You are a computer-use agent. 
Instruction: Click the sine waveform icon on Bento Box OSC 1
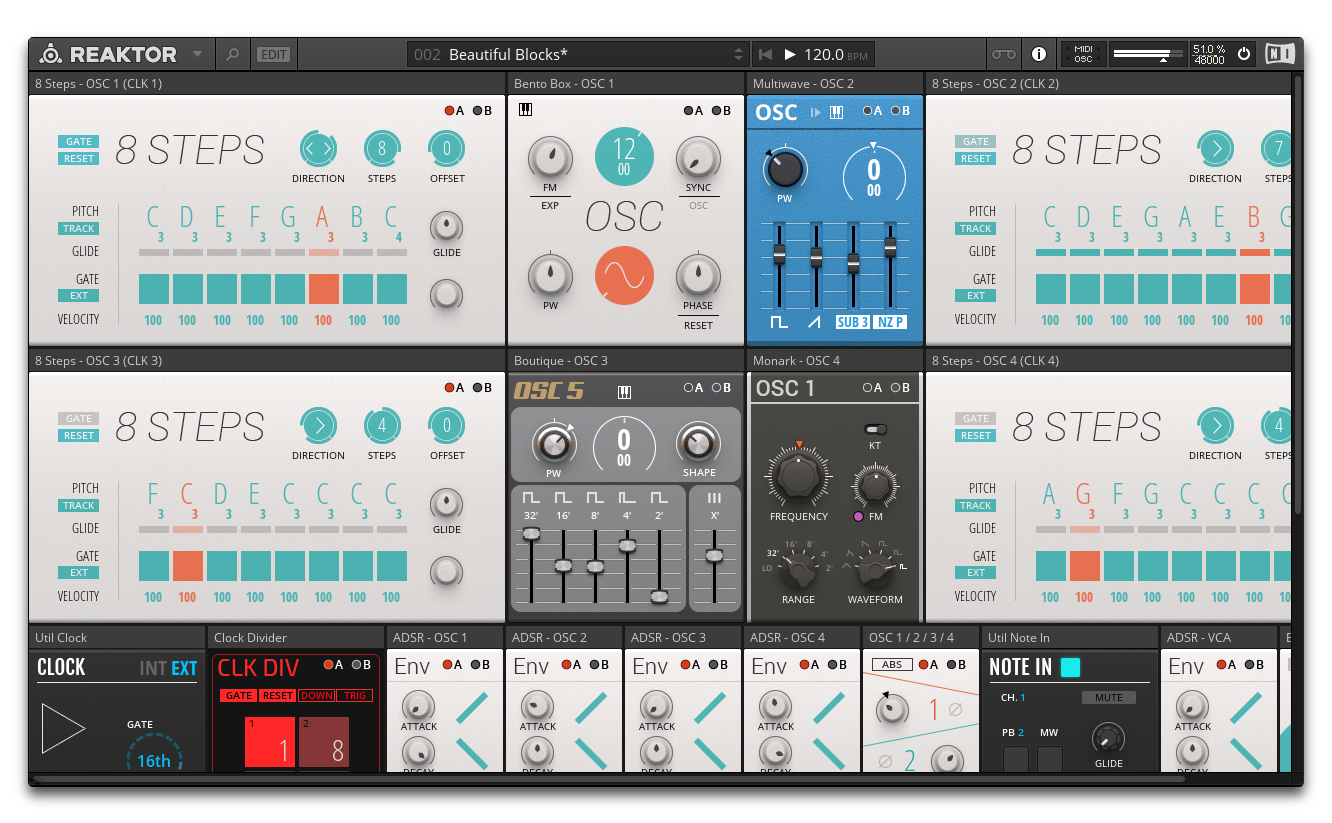coord(623,276)
